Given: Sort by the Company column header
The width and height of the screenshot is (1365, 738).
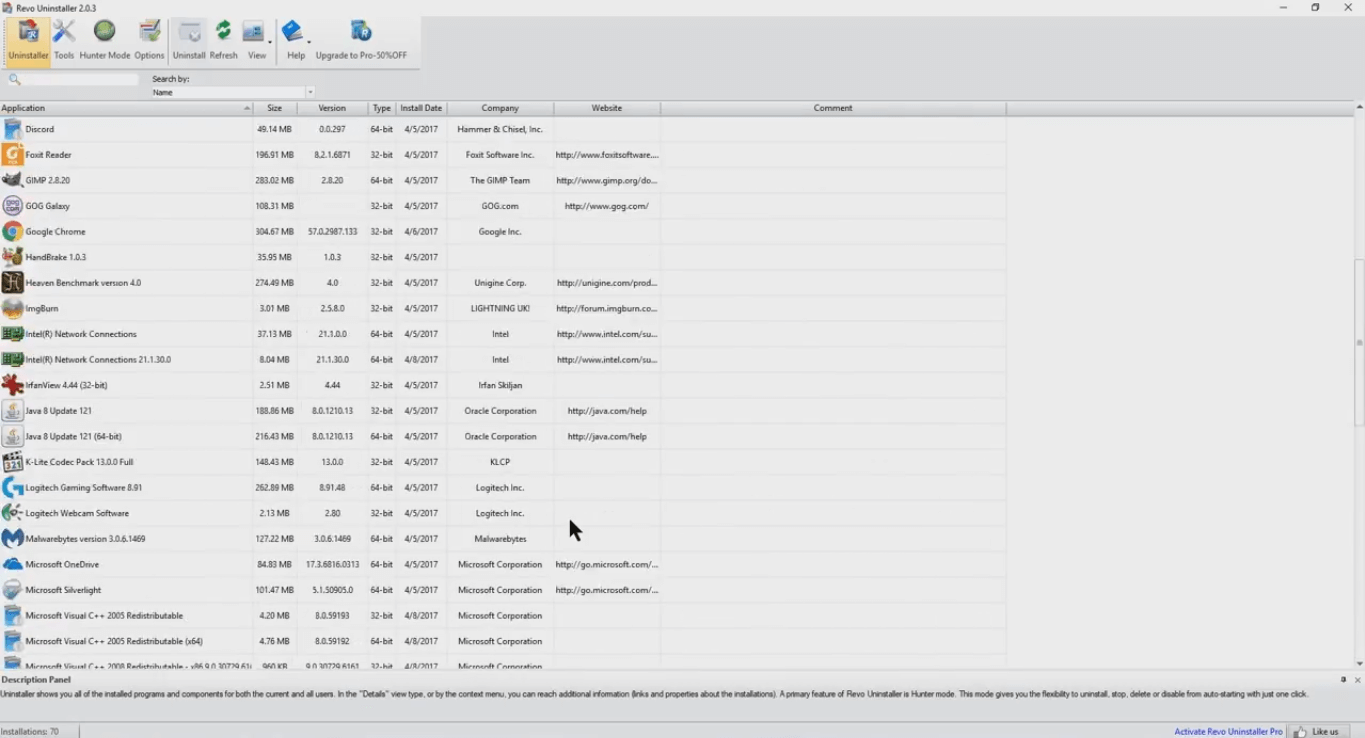Looking at the screenshot, I should 500,108.
